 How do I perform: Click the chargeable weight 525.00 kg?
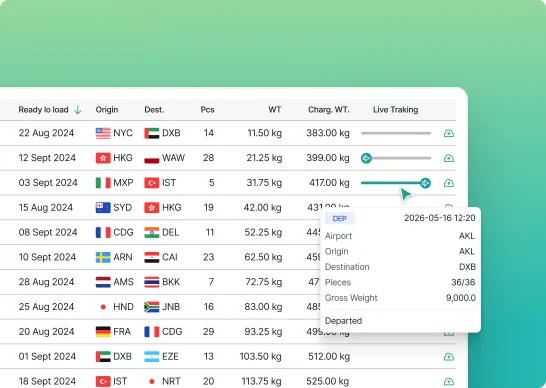(x=328, y=381)
